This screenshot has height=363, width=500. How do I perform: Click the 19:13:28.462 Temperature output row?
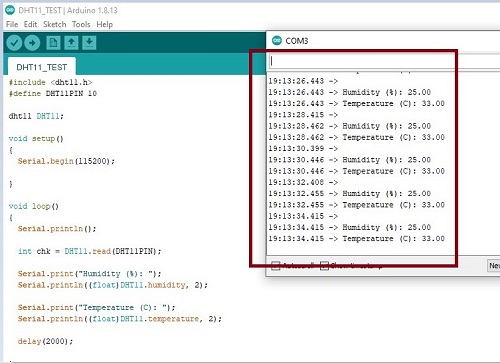(x=357, y=137)
